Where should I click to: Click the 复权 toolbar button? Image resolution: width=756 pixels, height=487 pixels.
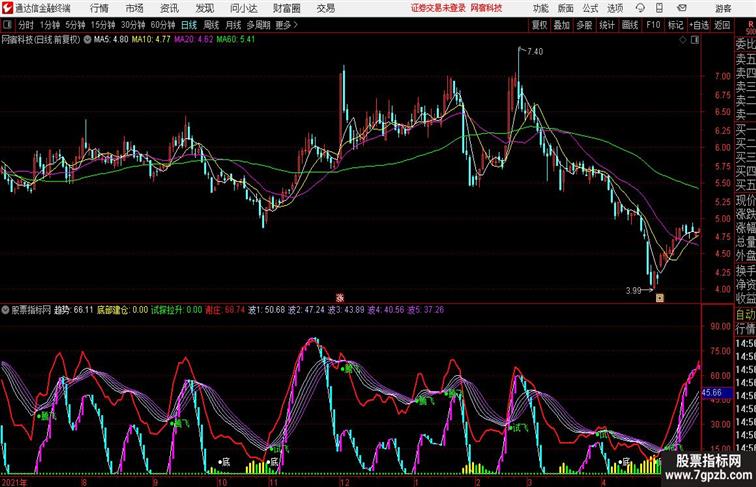pyautogui.click(x=539, y=25)
